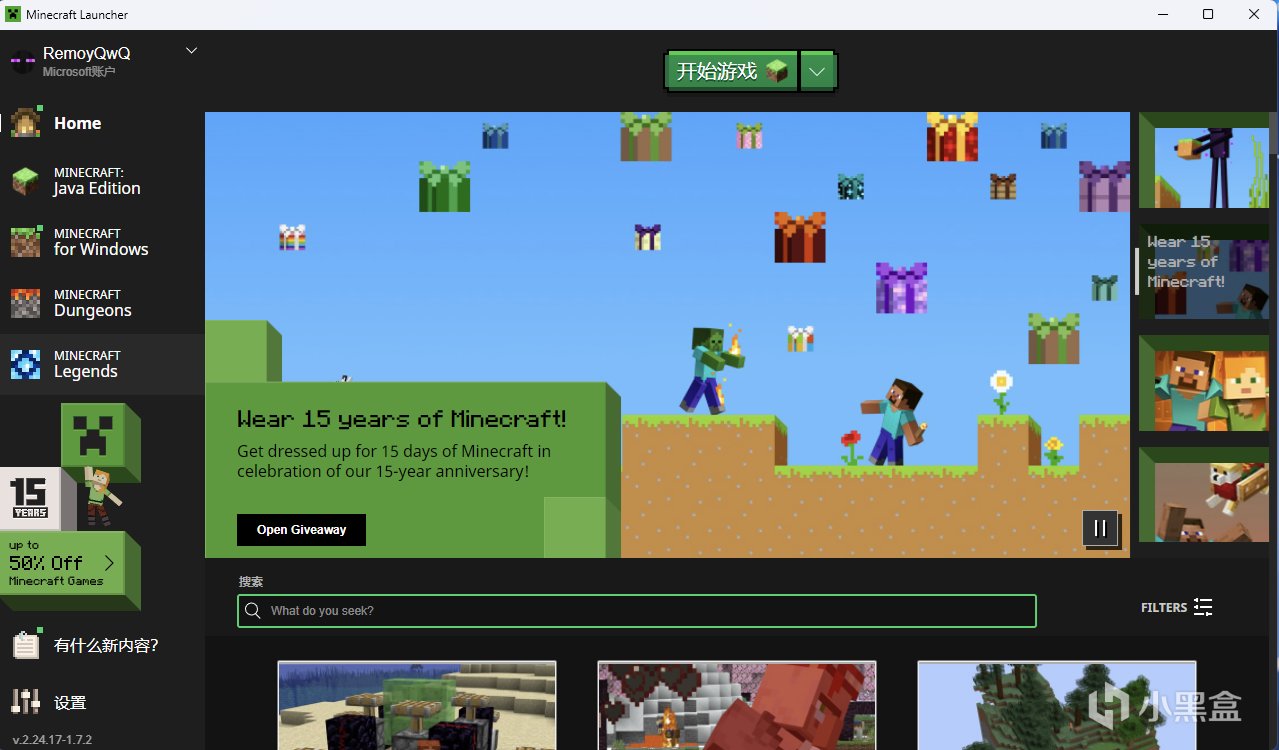Open the FILTERS options

(1176, 607)
